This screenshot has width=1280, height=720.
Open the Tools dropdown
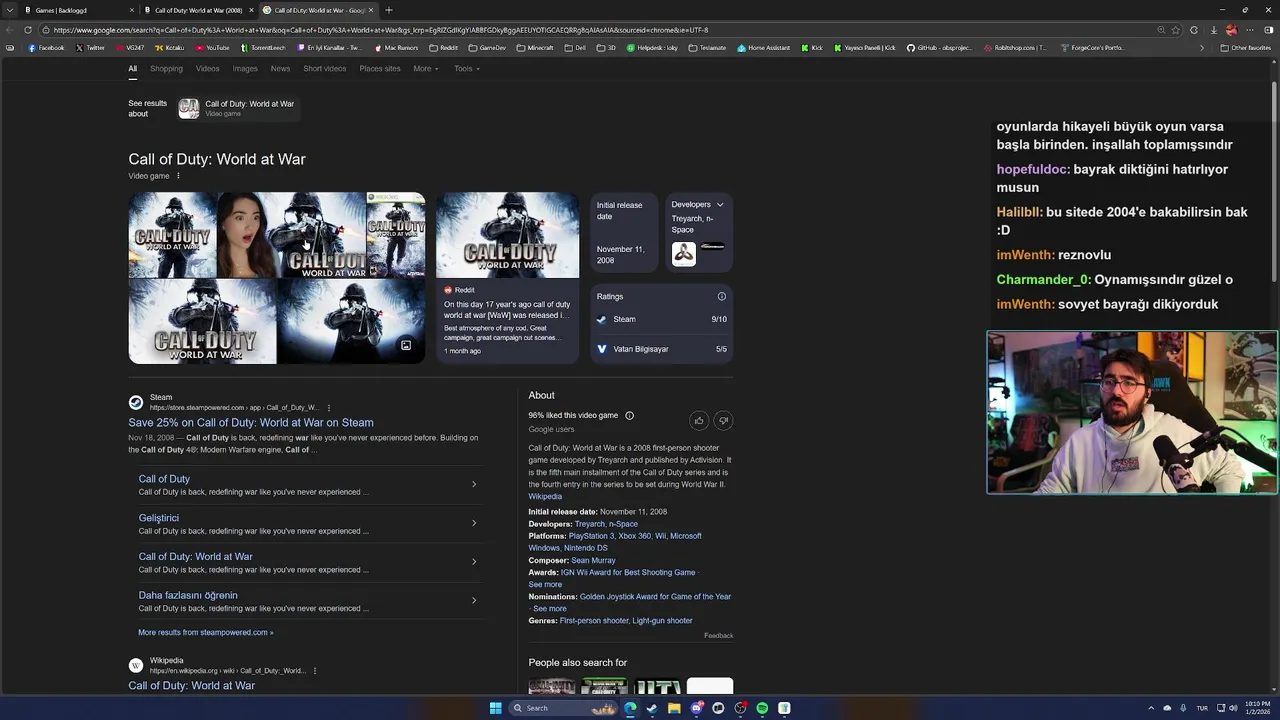coord(467,69)
